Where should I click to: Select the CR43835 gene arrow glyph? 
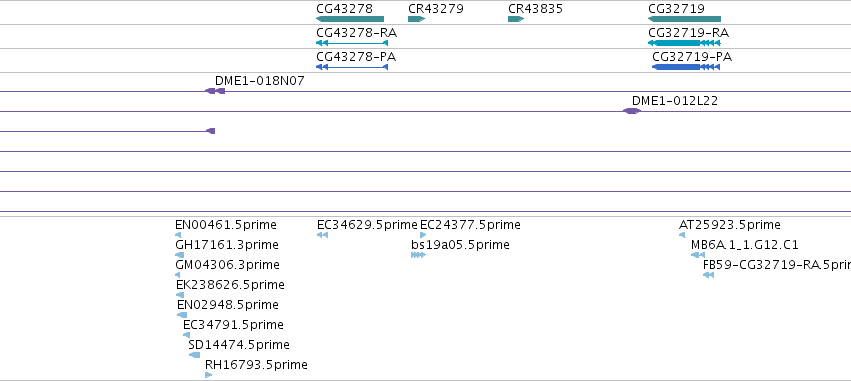click(516, 19)
